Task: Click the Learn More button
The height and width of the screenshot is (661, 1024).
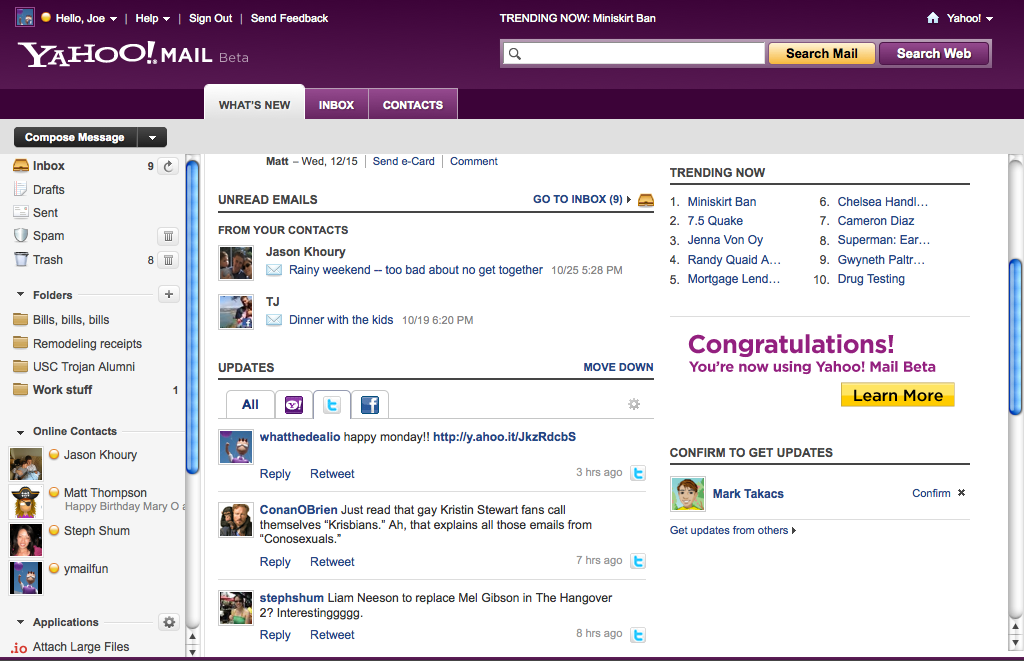Action: pyautogui.click(x=897, y=395)
